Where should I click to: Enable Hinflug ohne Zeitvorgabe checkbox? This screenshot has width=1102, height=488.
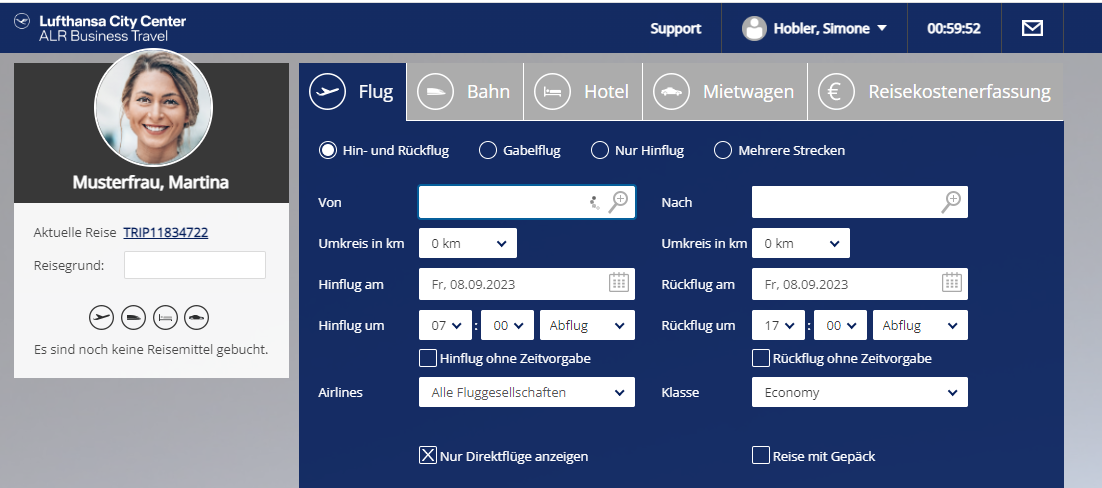coord(428,358)
